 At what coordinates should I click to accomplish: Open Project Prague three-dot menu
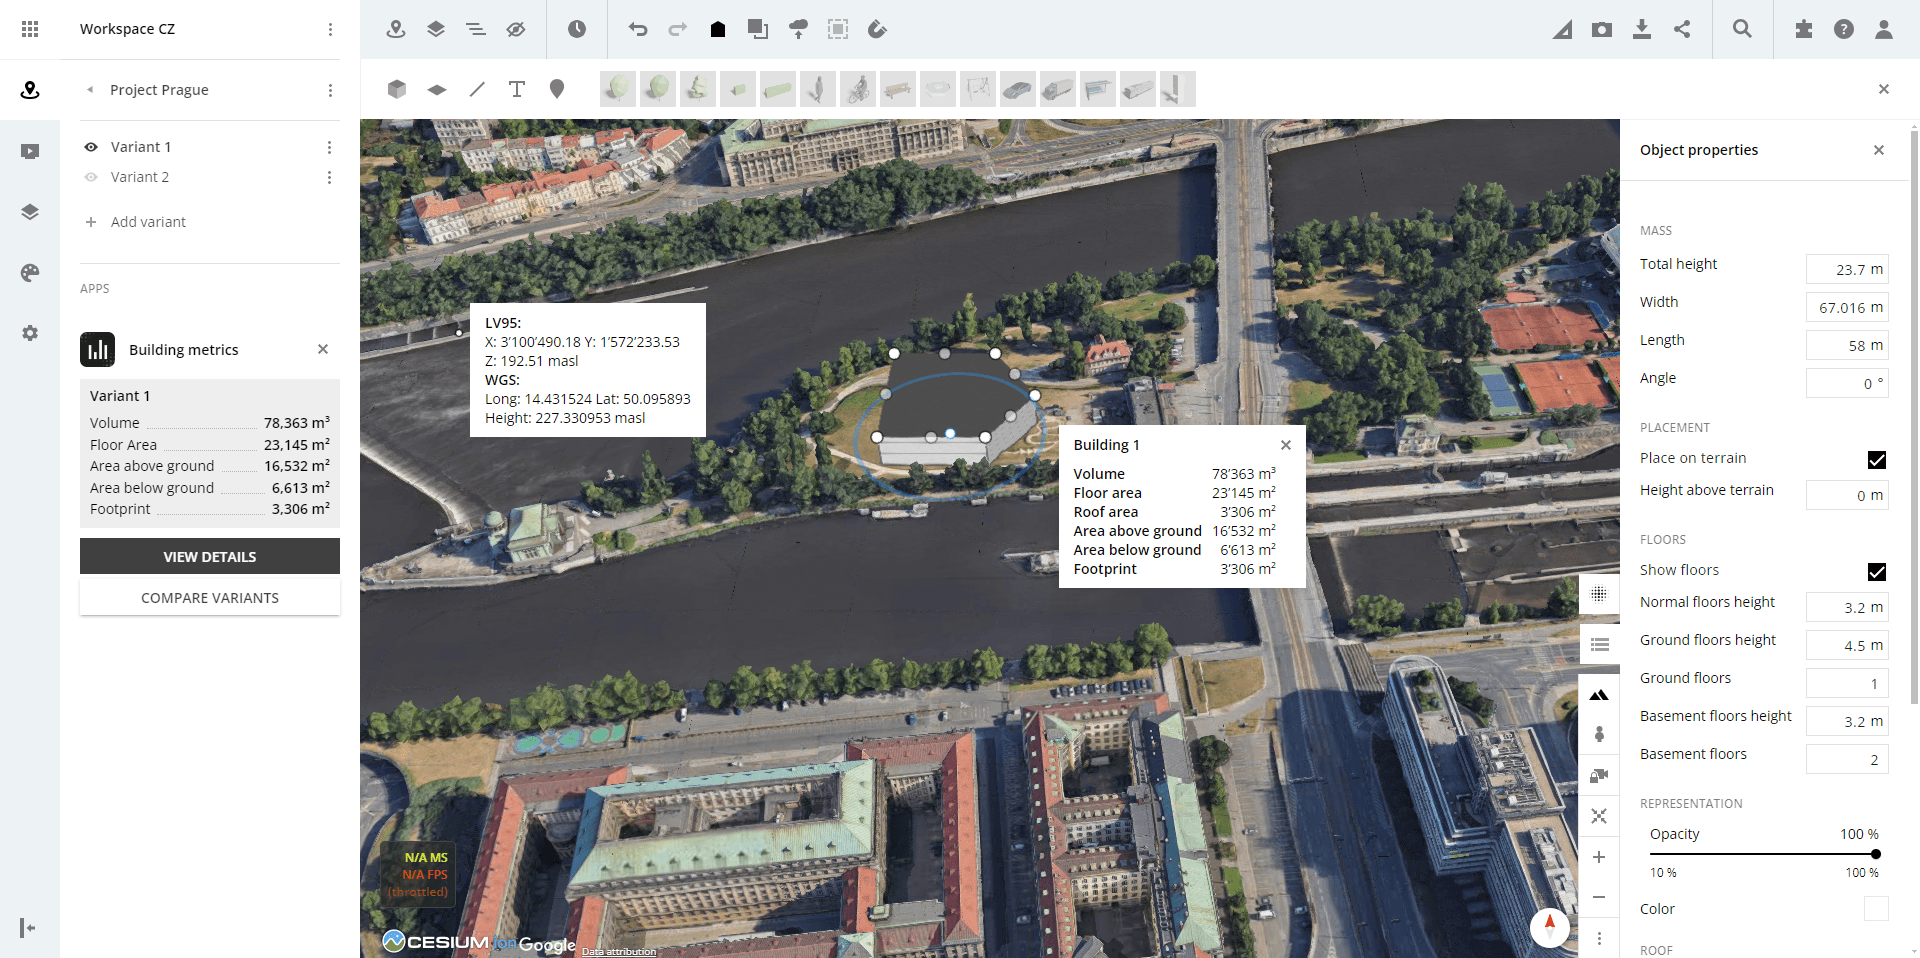(x=330, y=90)
